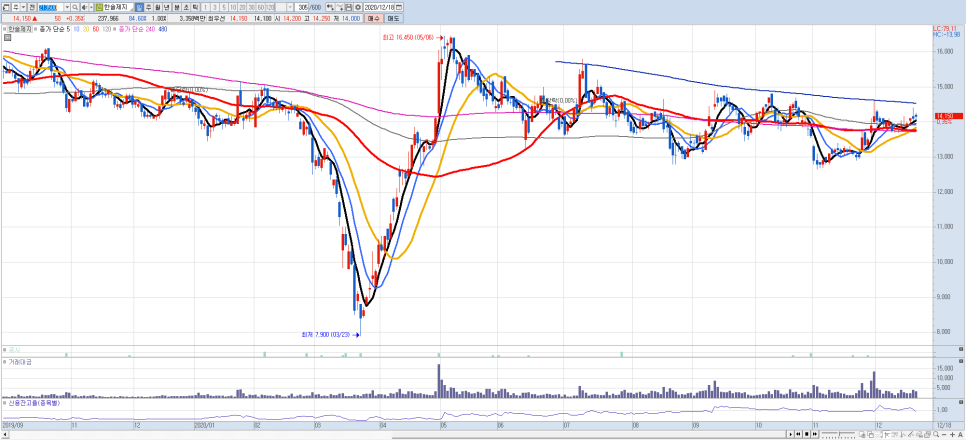Click the save chart disk icon
The image size is (966, 440).
(x=349, y=7)
